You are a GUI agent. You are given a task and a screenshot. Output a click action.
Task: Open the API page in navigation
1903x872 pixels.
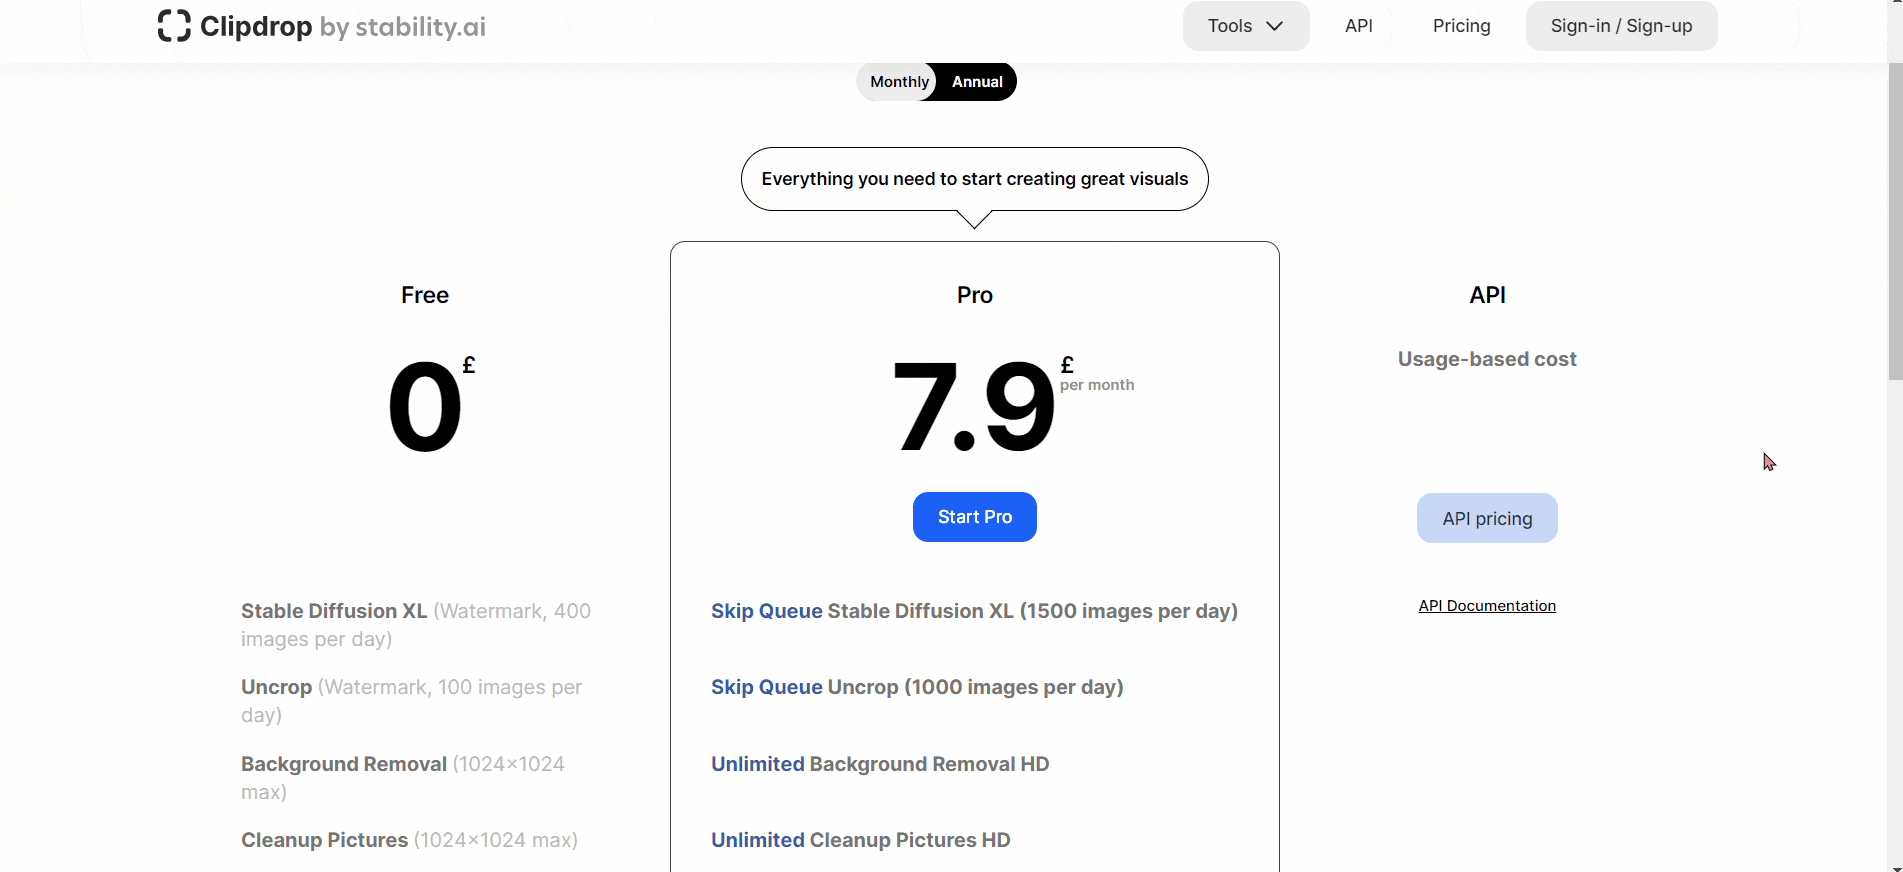(1359, 26)
